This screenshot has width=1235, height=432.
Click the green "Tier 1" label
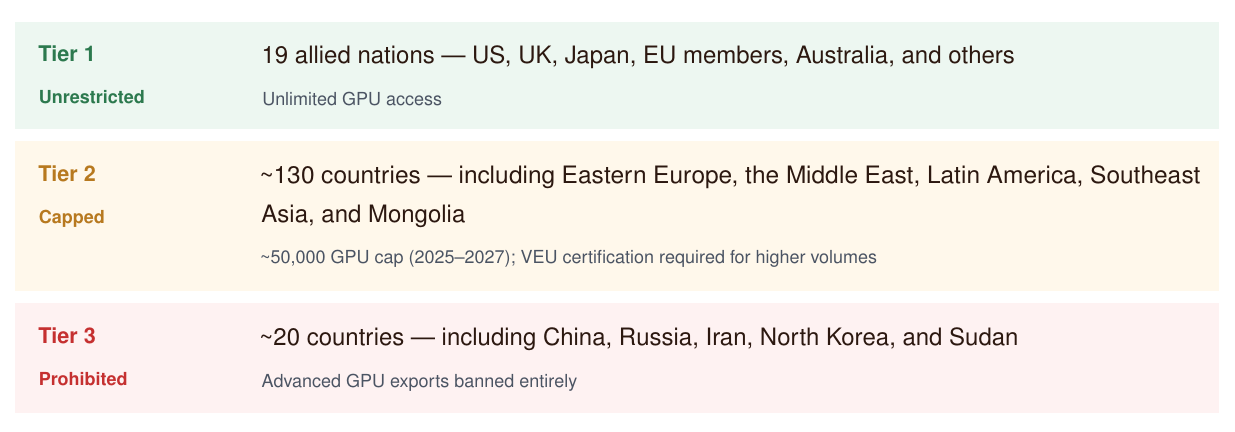click(66, 54)
